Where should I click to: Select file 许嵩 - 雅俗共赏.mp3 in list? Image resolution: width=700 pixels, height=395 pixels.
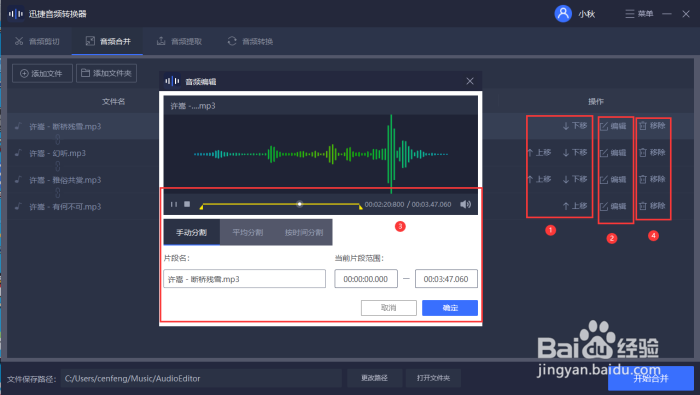click(x=65, y=180)
